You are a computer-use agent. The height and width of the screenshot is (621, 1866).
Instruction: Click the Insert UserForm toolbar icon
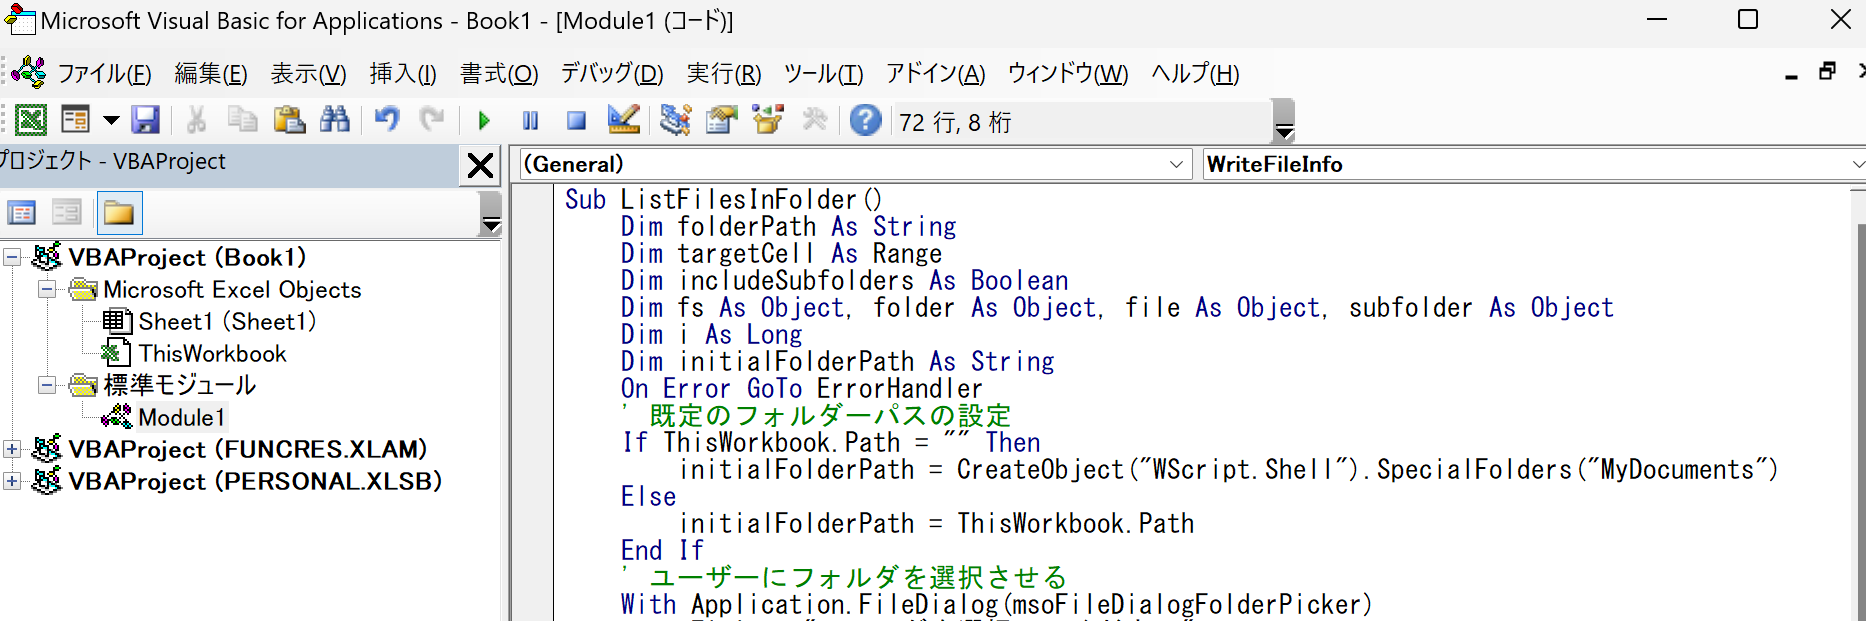75,121
